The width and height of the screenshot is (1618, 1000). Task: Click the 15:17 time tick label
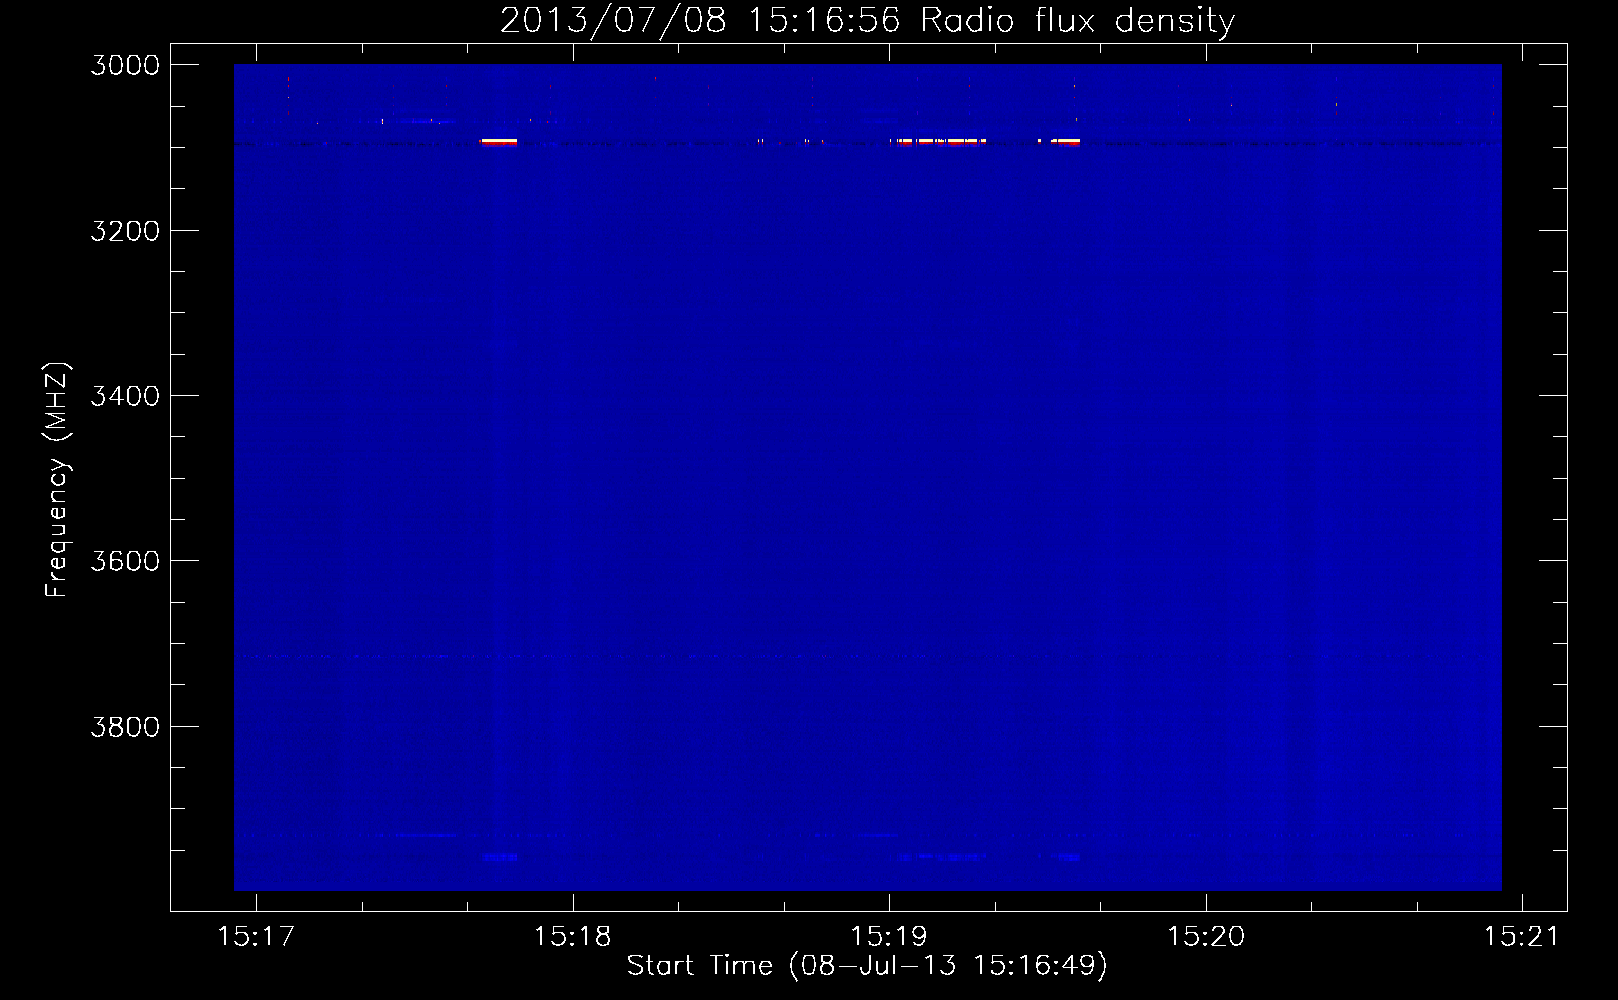(x=256, y=936)
